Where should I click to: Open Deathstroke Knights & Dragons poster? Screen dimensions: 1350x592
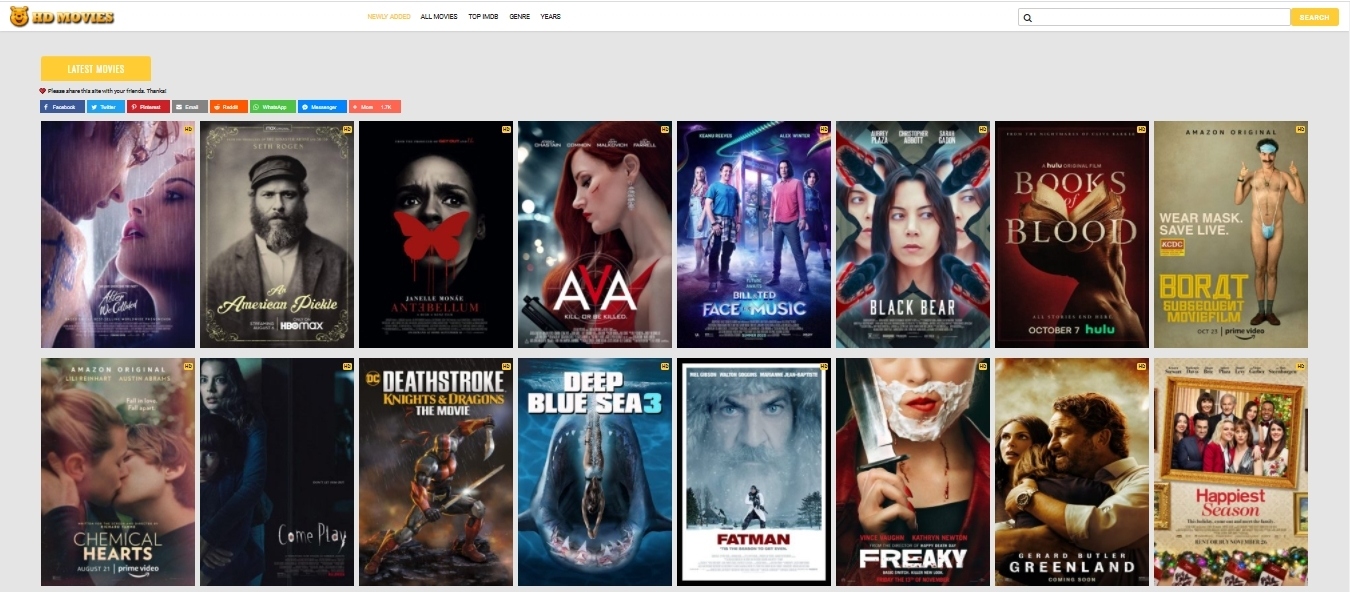point(436,472)
